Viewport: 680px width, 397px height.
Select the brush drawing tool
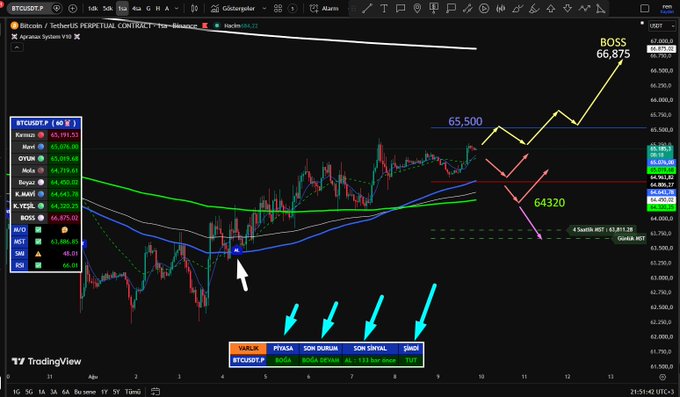(517, 8)
